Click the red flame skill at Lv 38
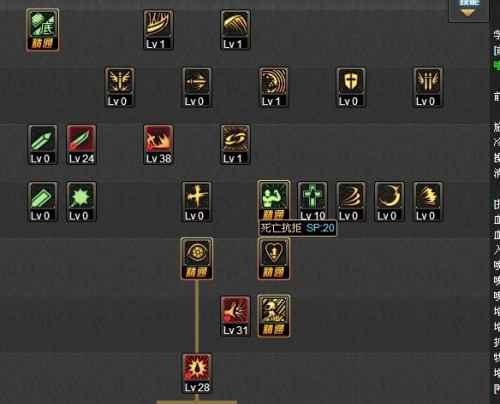The image size is (500, 404). [x=158, y=145]
